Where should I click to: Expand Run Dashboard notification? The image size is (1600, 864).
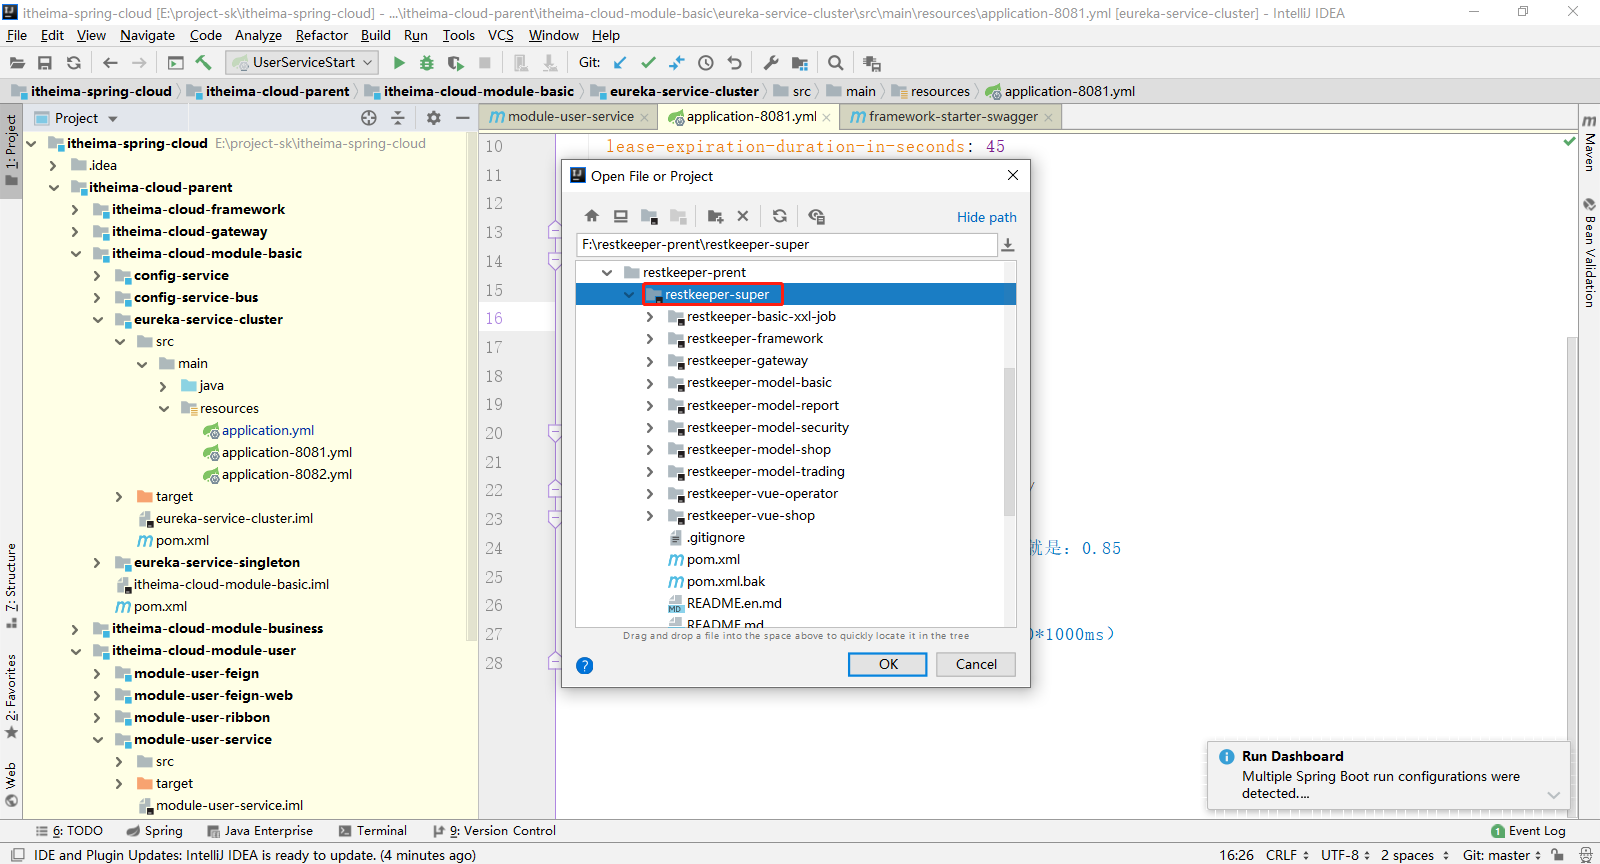coord(1553,795)
